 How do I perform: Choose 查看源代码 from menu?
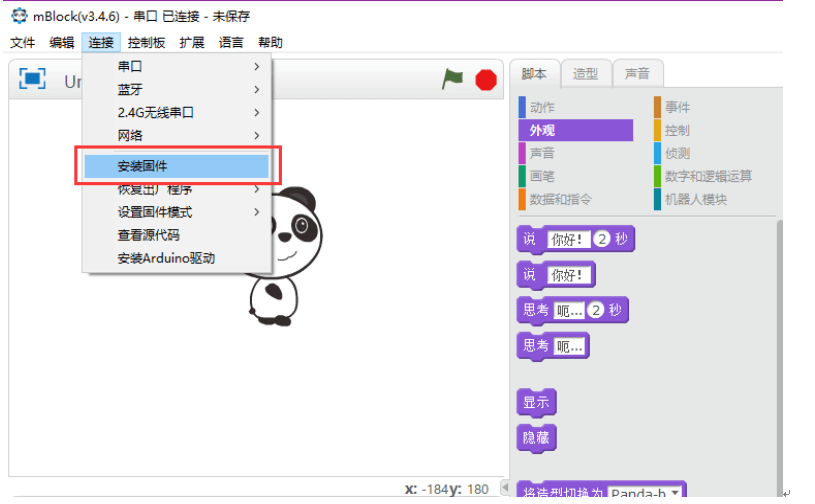pyautogui.click(x=177, y=235)
